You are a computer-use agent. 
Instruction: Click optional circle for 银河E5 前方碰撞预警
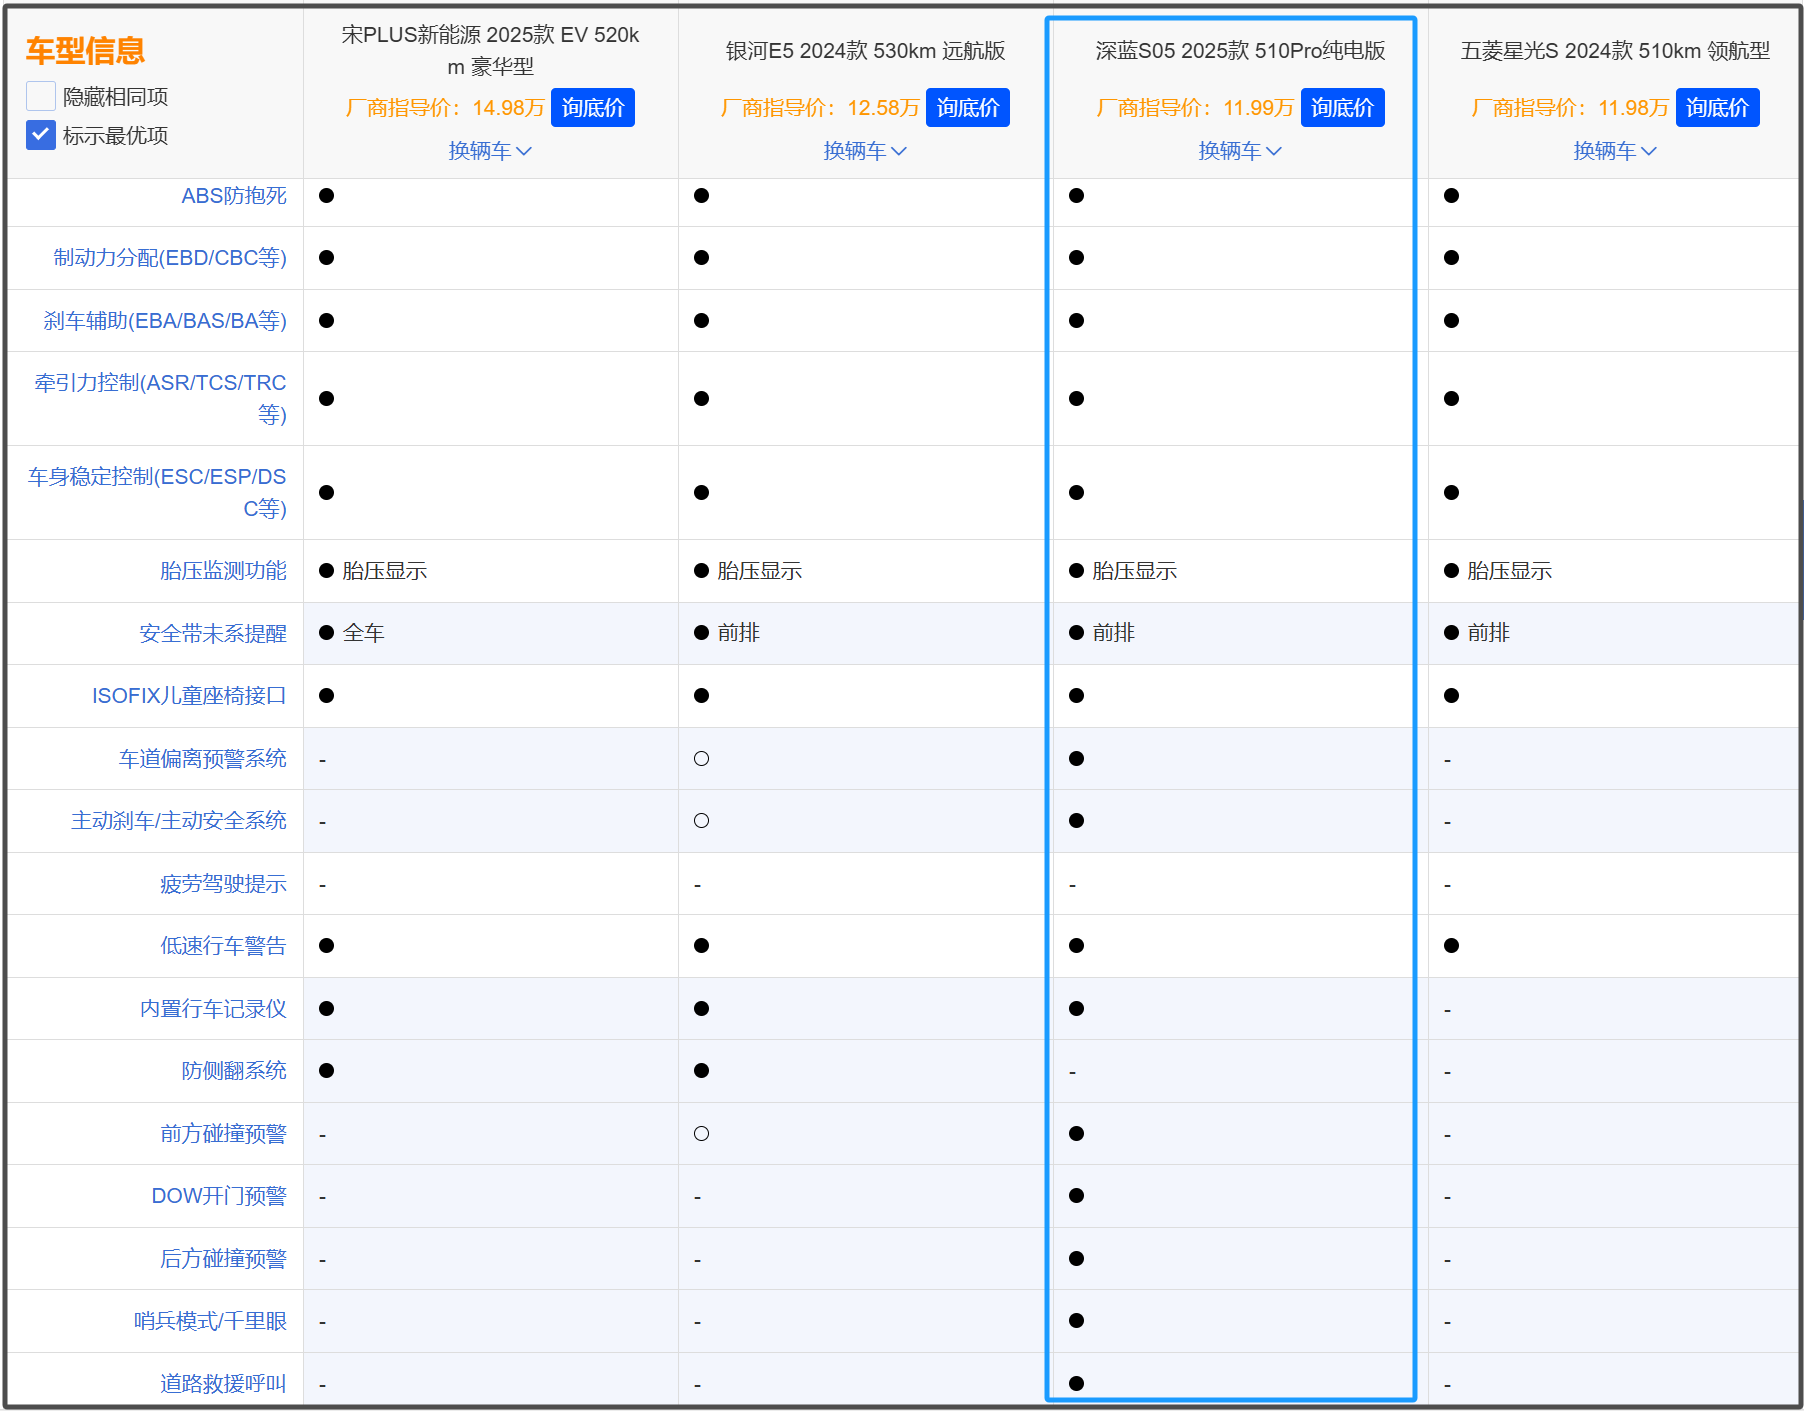(x=701, y=1133)
